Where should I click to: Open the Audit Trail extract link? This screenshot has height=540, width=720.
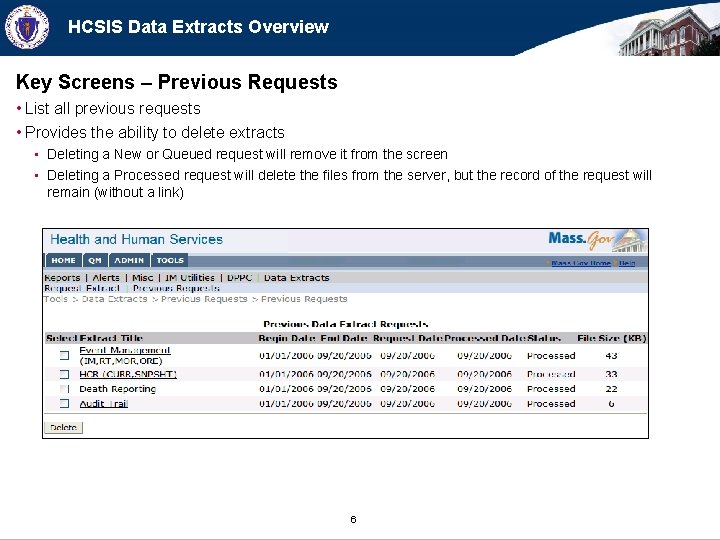[x=104, y=404]
